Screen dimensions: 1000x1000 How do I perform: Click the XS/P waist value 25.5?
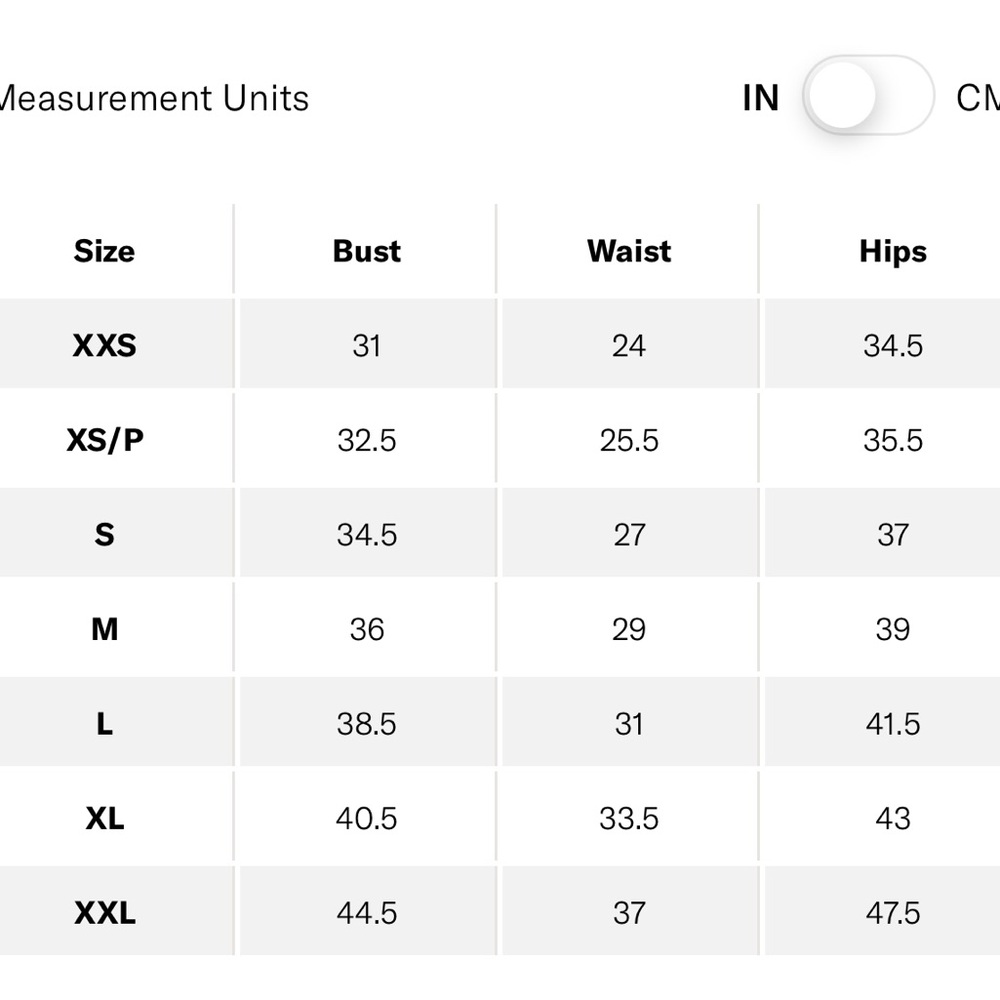click(x=629, y=440)
